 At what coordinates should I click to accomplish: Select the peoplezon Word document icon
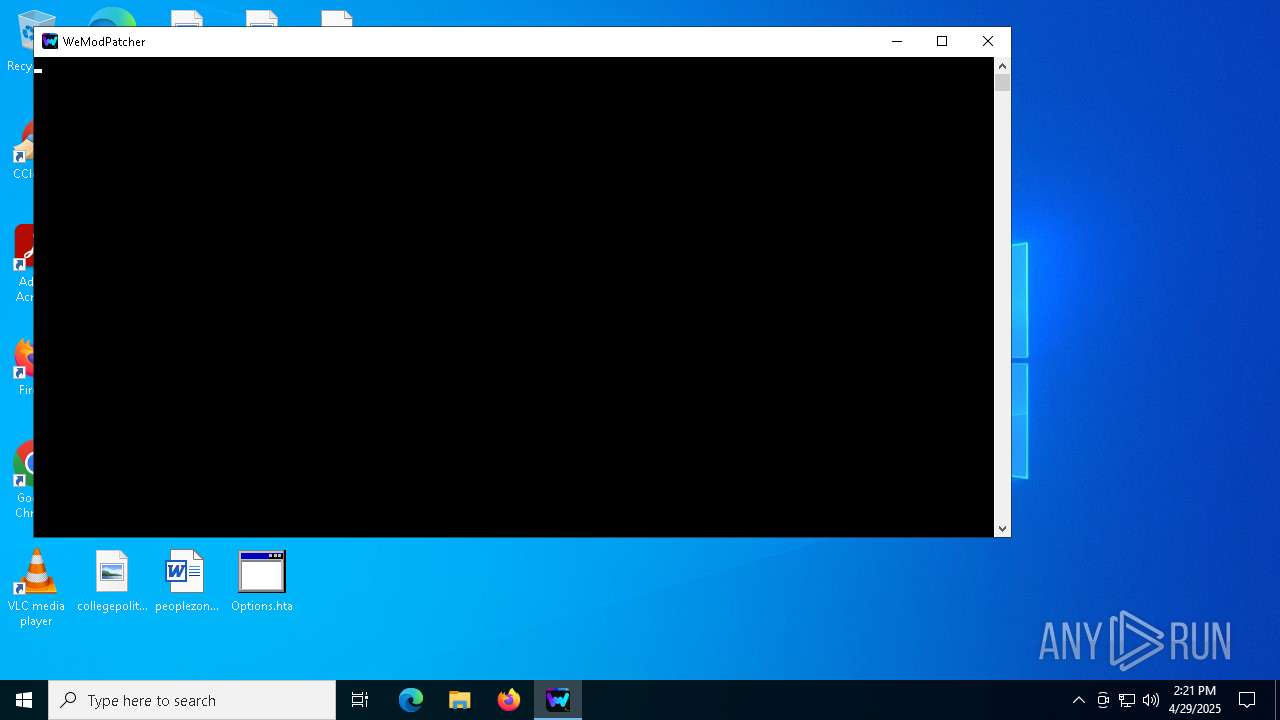click(x=186, y=581)
